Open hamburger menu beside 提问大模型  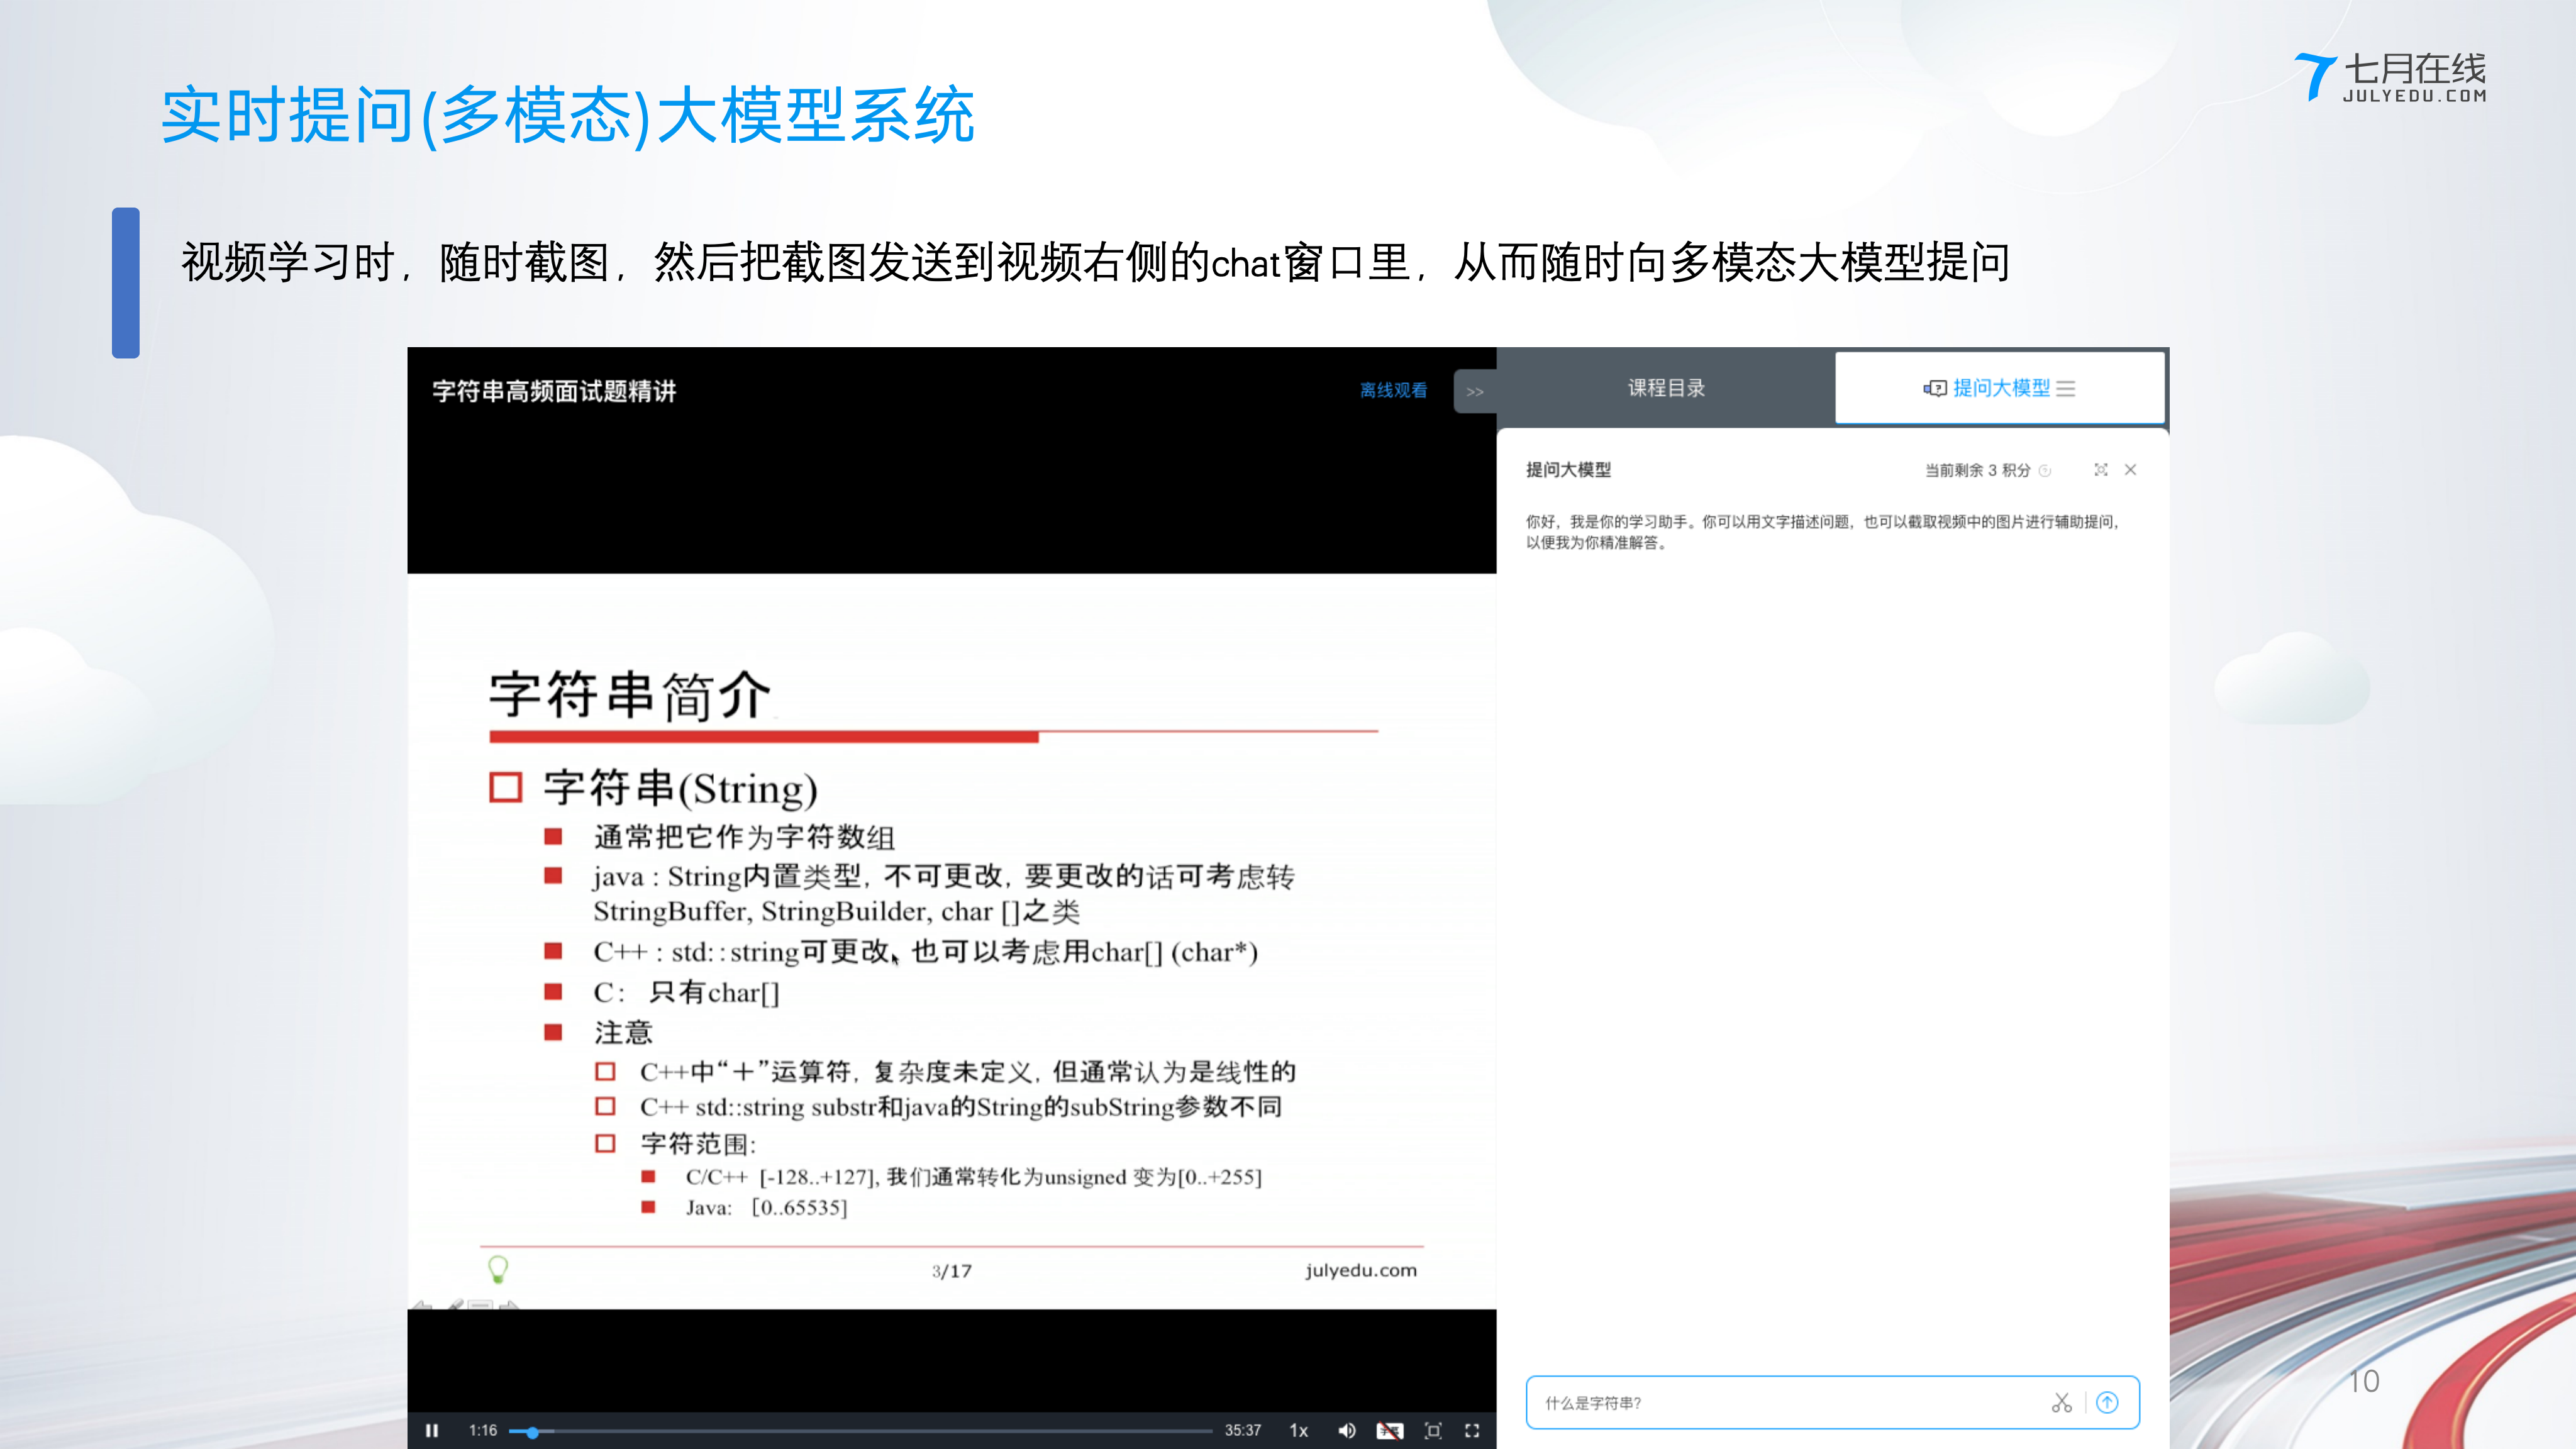pyautogui.click(x=2066, y=388)
